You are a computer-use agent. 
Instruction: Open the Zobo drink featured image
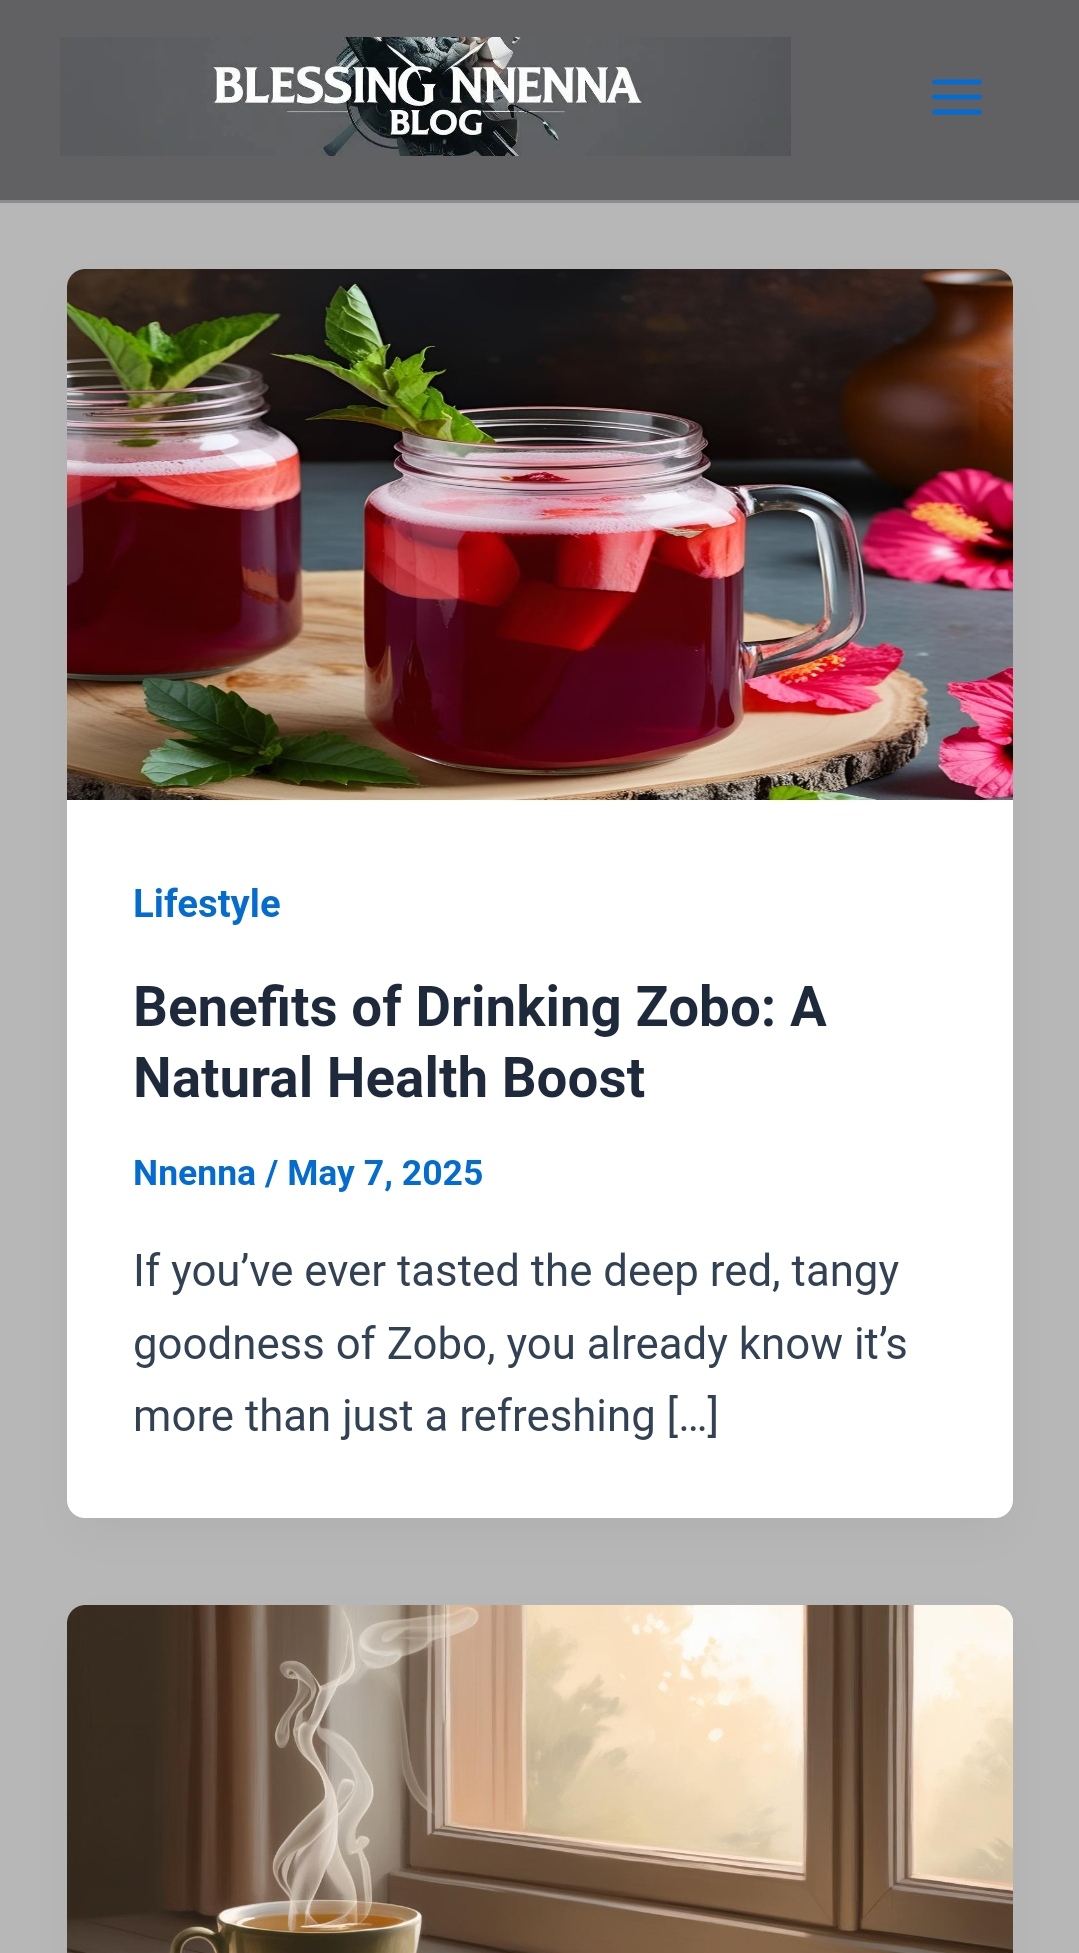point(539,534)
